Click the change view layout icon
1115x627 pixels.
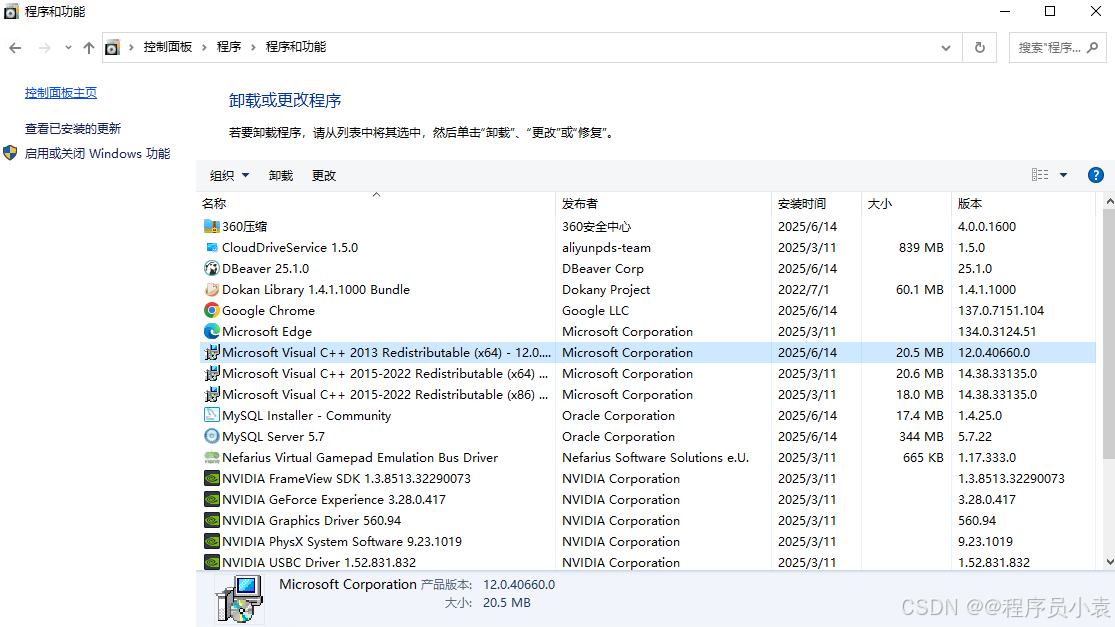point(1040,175)
